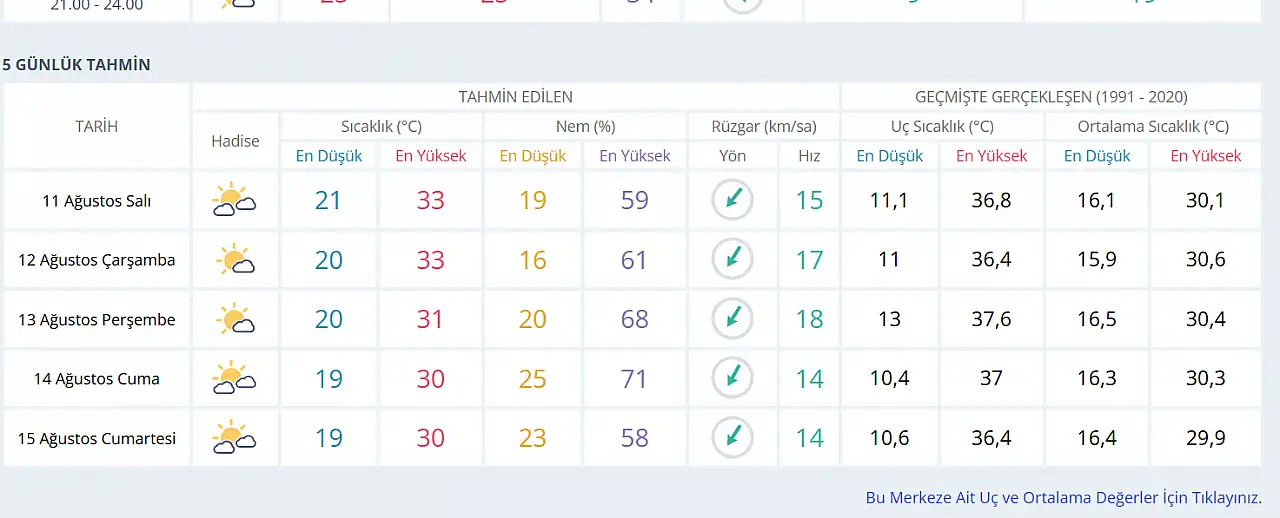1280x518 pixels.
Task: Open the Uç ve Ortalama Değerler link
Action: (x=1063, y=497)
